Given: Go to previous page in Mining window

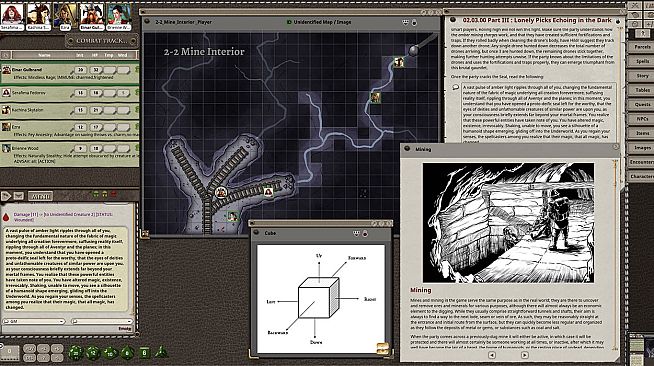Looking at the screenshot, I should (x=492, y=355).
